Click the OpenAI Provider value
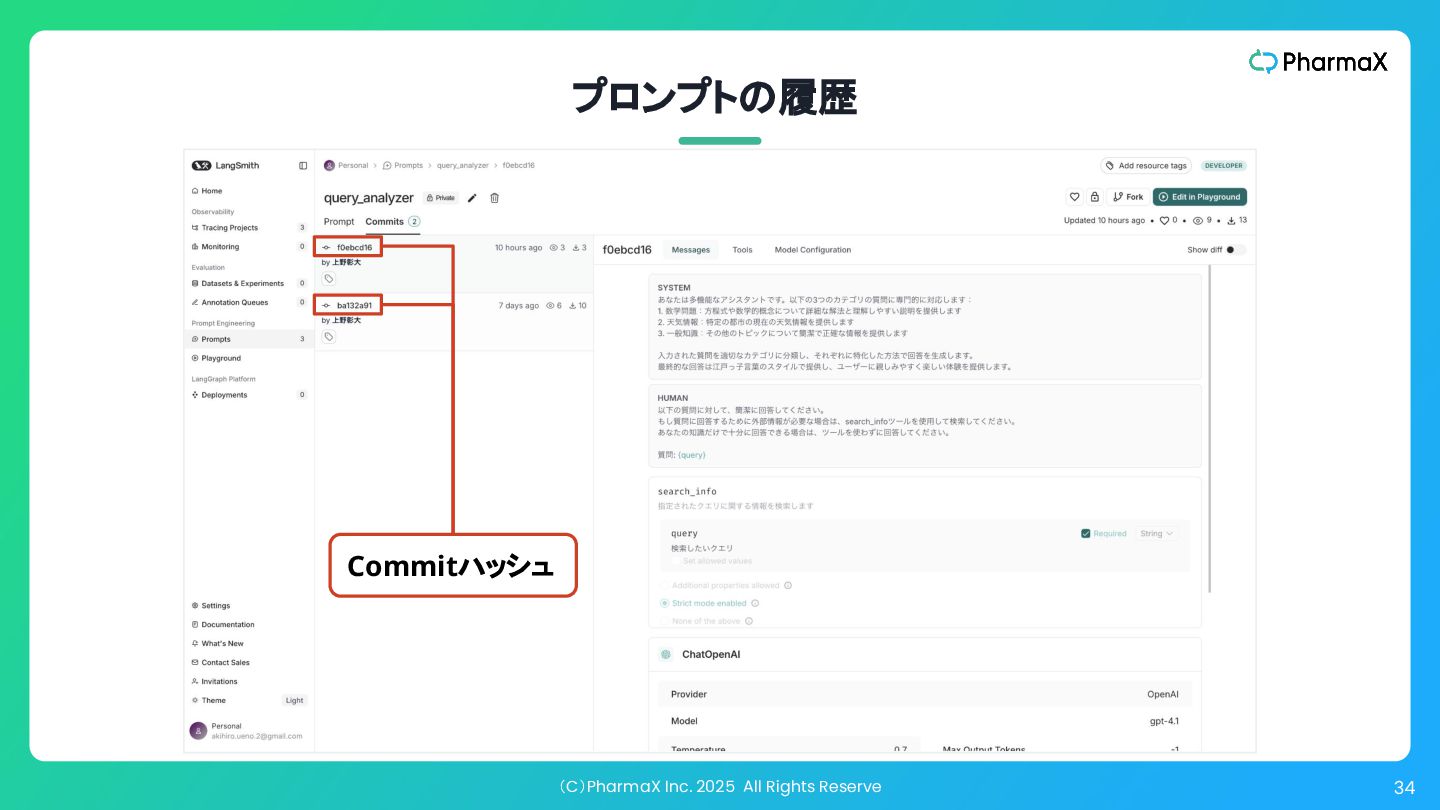The height and width of the screenshot is (810, 1440). (1163, 694)
